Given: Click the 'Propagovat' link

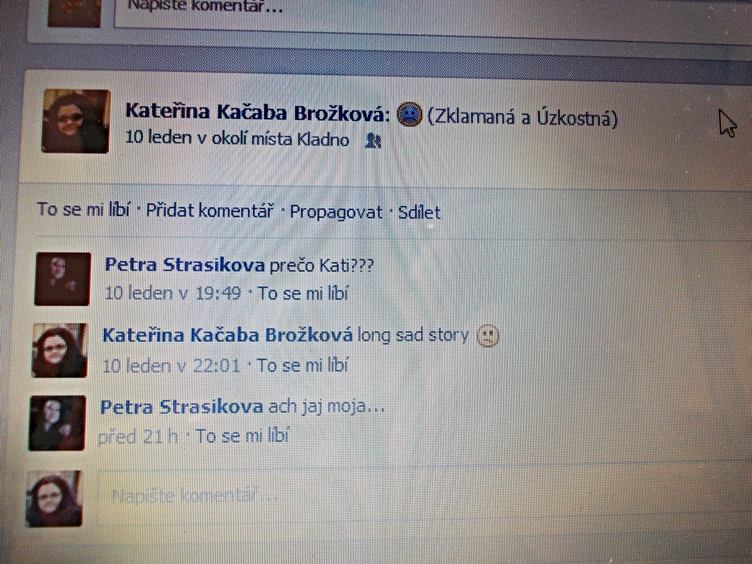Looking at the screenshot, I should (336, 212).
